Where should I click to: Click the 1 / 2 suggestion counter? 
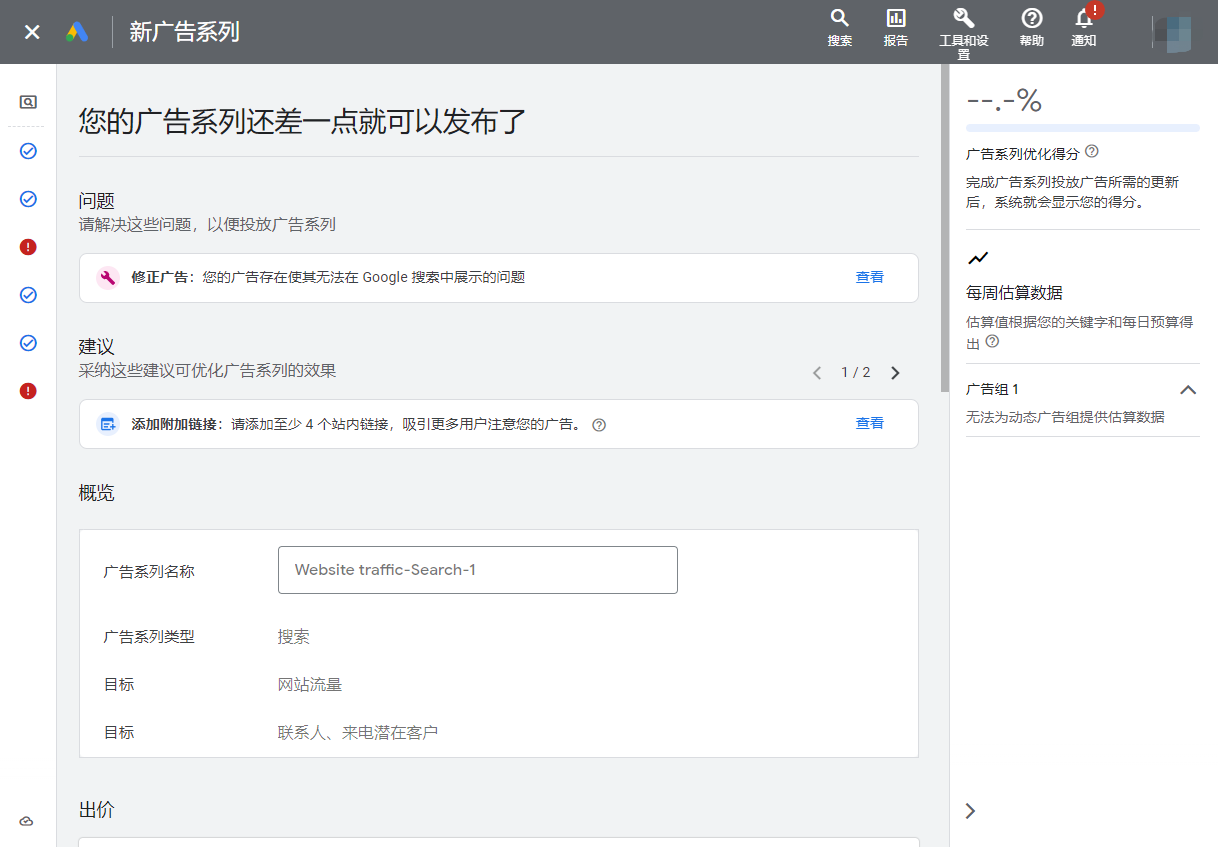tap(855, 373)
